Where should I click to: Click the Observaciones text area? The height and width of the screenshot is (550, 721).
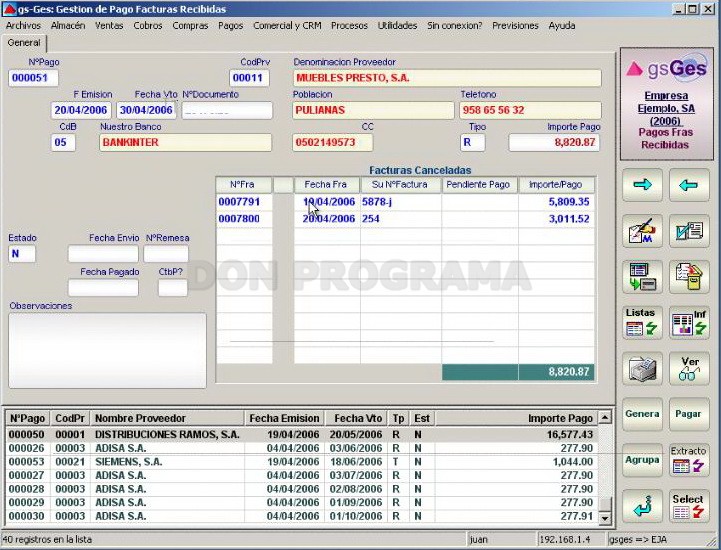(x=107, y=350)
